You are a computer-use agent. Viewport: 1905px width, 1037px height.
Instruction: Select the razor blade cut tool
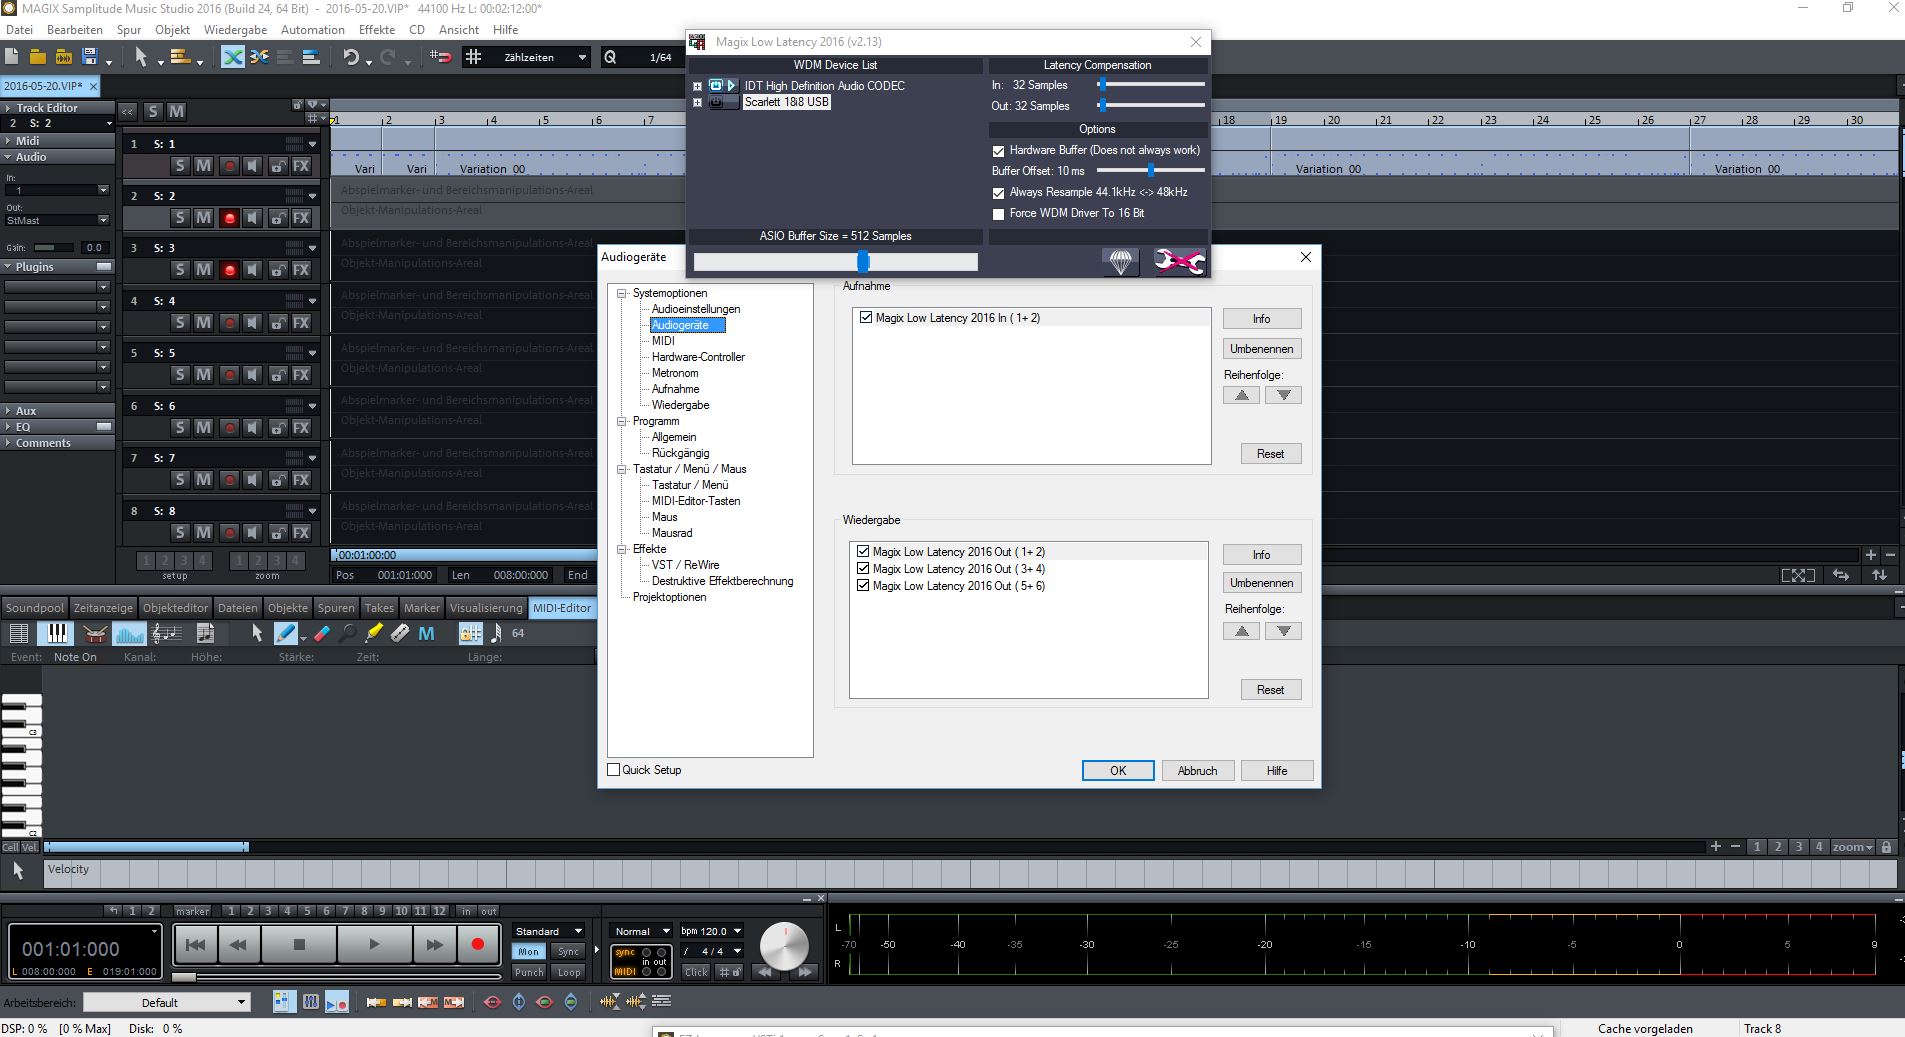(x=399, y=633)
